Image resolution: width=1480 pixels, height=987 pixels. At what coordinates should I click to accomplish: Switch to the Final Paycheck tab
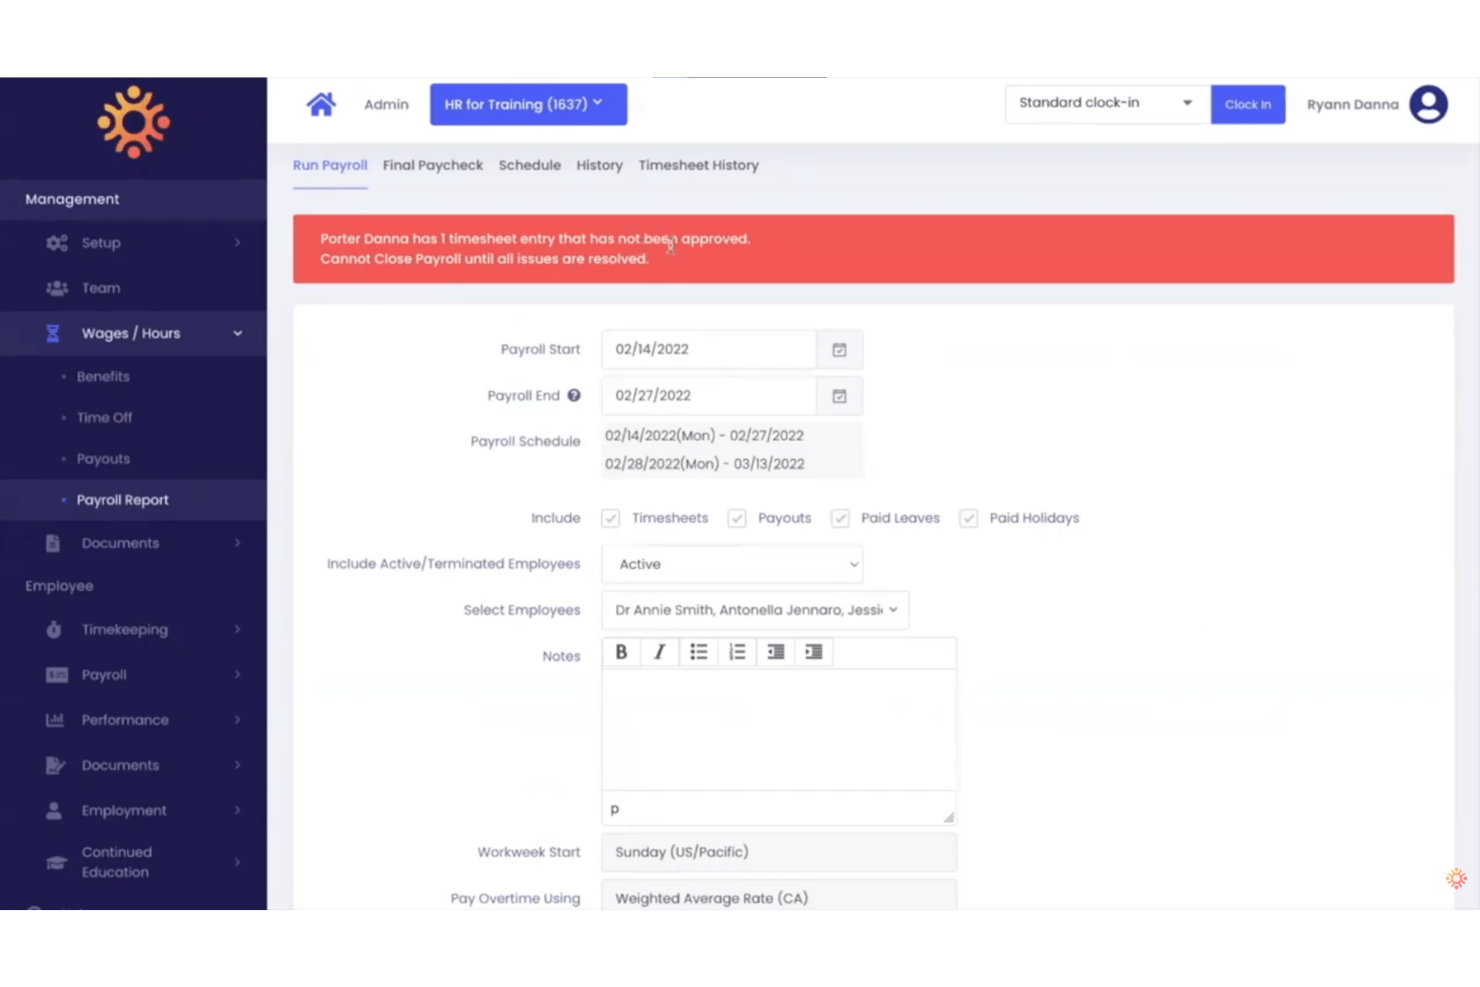[x=432, y=165]
